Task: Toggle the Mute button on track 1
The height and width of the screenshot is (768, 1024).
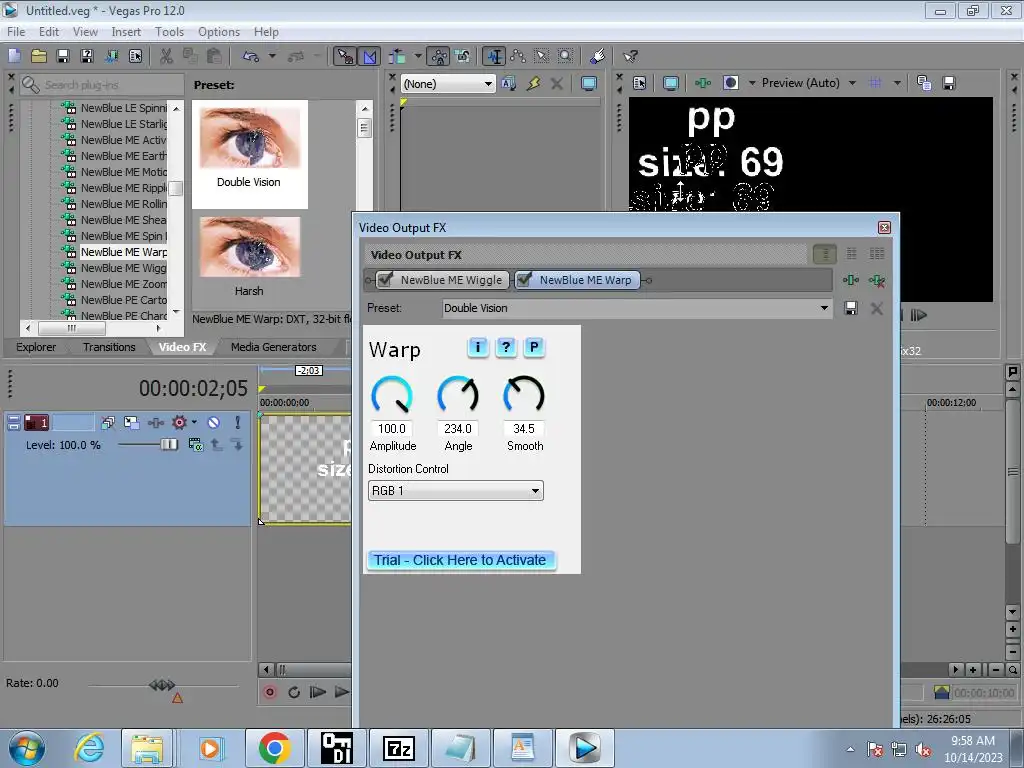Action: coord(214,423)
